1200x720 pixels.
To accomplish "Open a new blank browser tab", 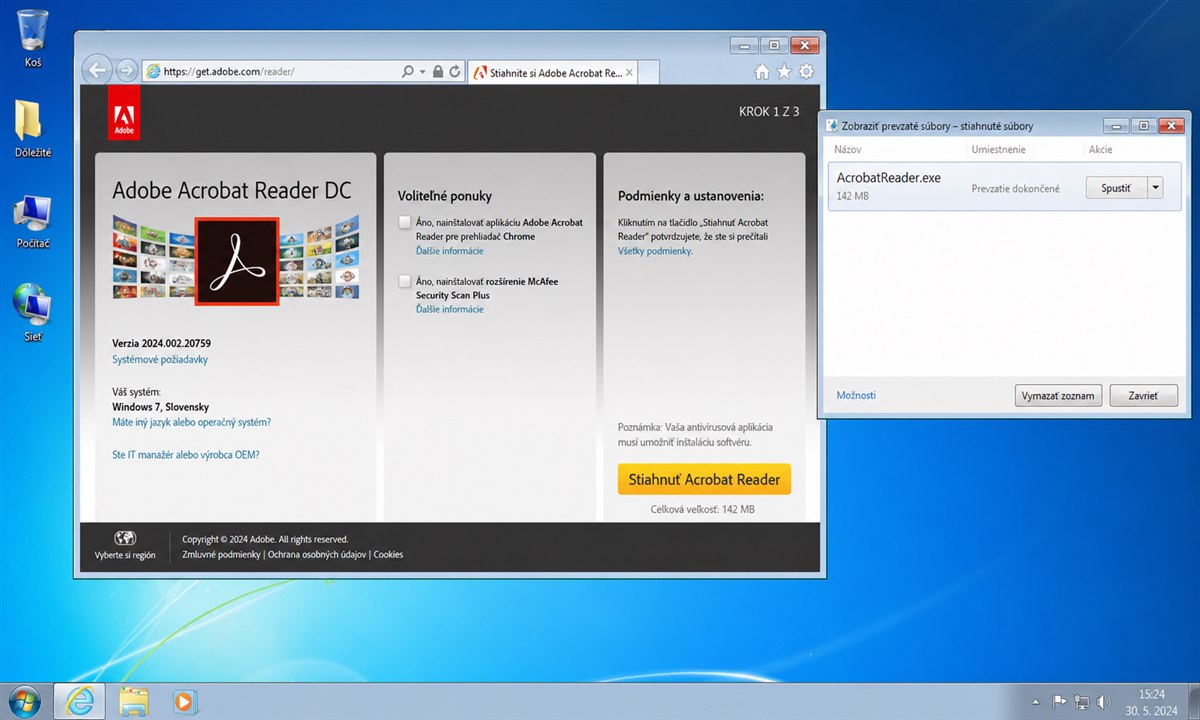I will (647, 72).
